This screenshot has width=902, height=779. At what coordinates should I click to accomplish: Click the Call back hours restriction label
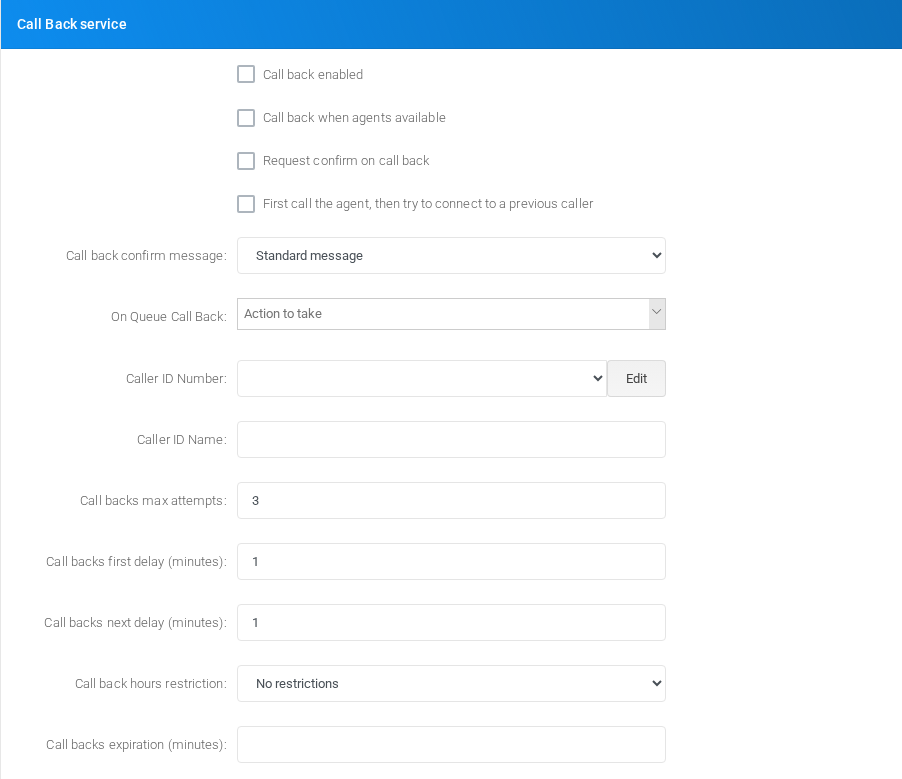click(x=151, y=683)
